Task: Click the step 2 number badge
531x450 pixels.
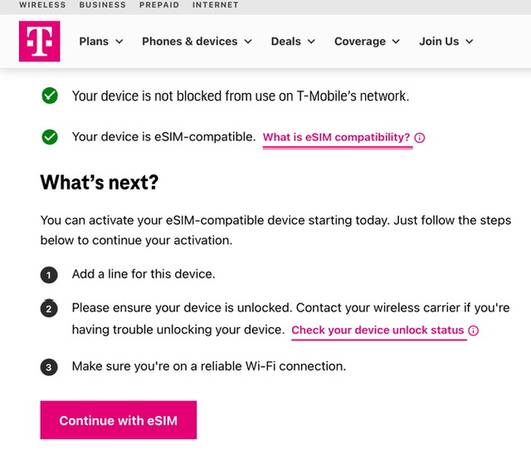Action: [x=49, y=308]
